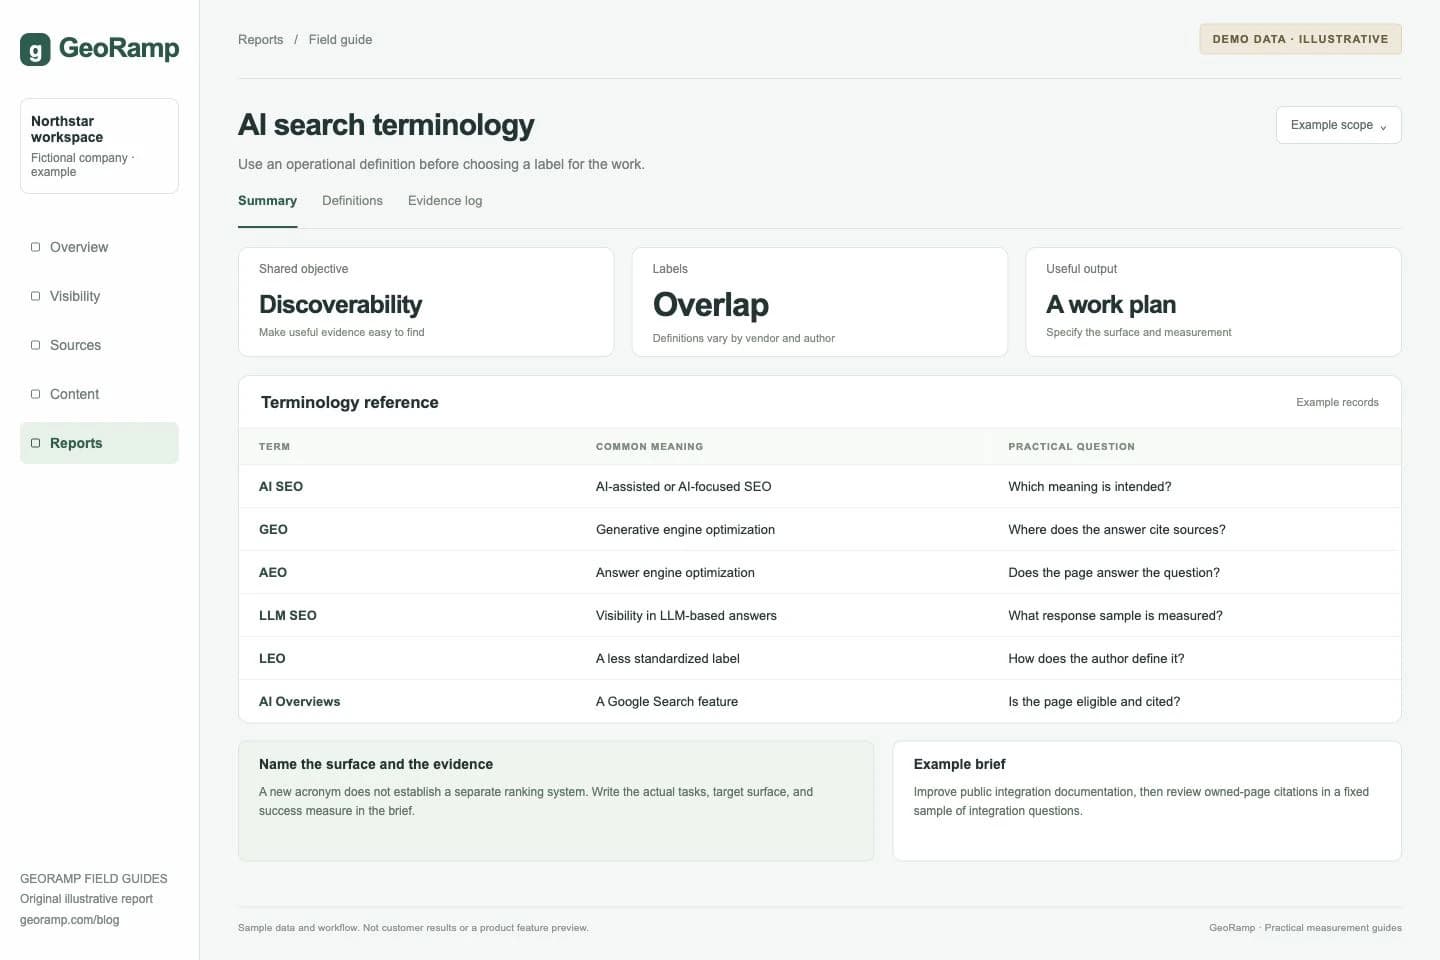Screen dimensions: 1440x960
Task: Open the georamp.com/blog link
Action: (x=69, y=920)
